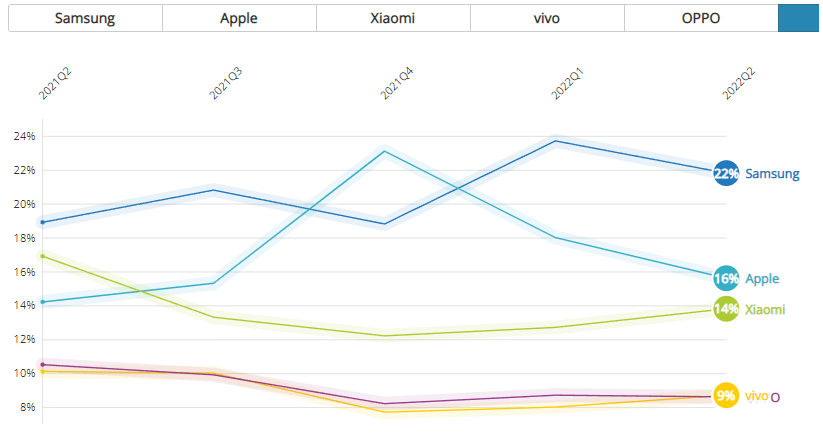Click Apple's peak point at 2021Q4

pyautogui.click(x=385, y=151)
